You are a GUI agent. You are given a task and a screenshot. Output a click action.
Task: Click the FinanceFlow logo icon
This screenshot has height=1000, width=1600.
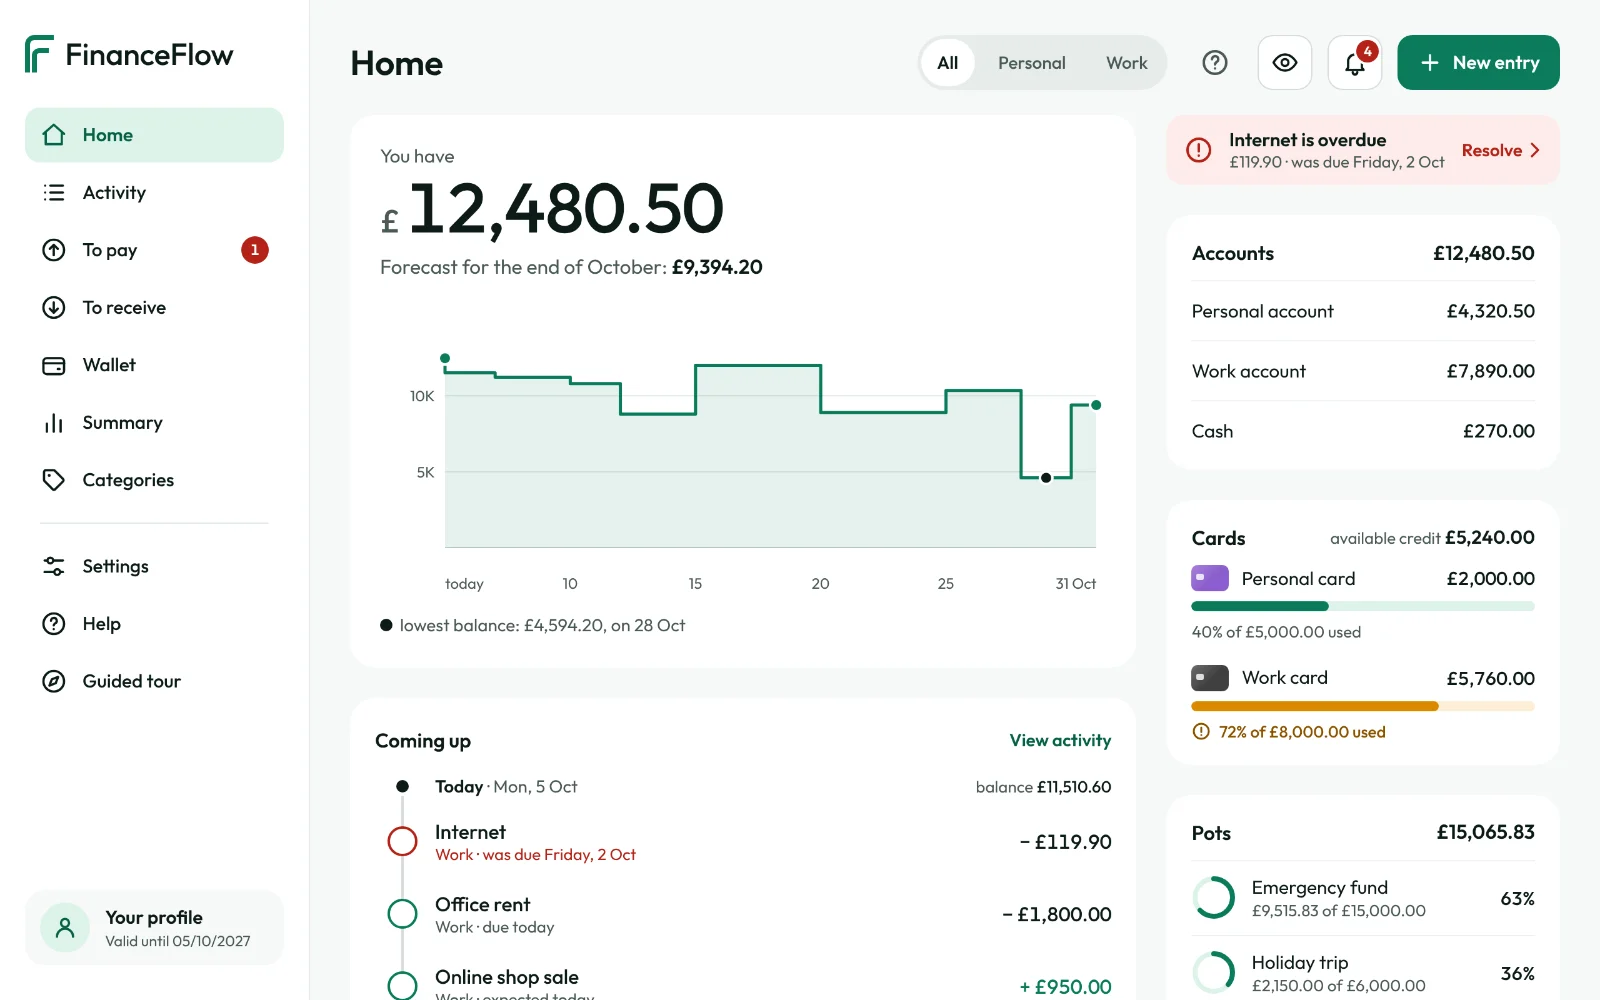[x=39, y=54]
